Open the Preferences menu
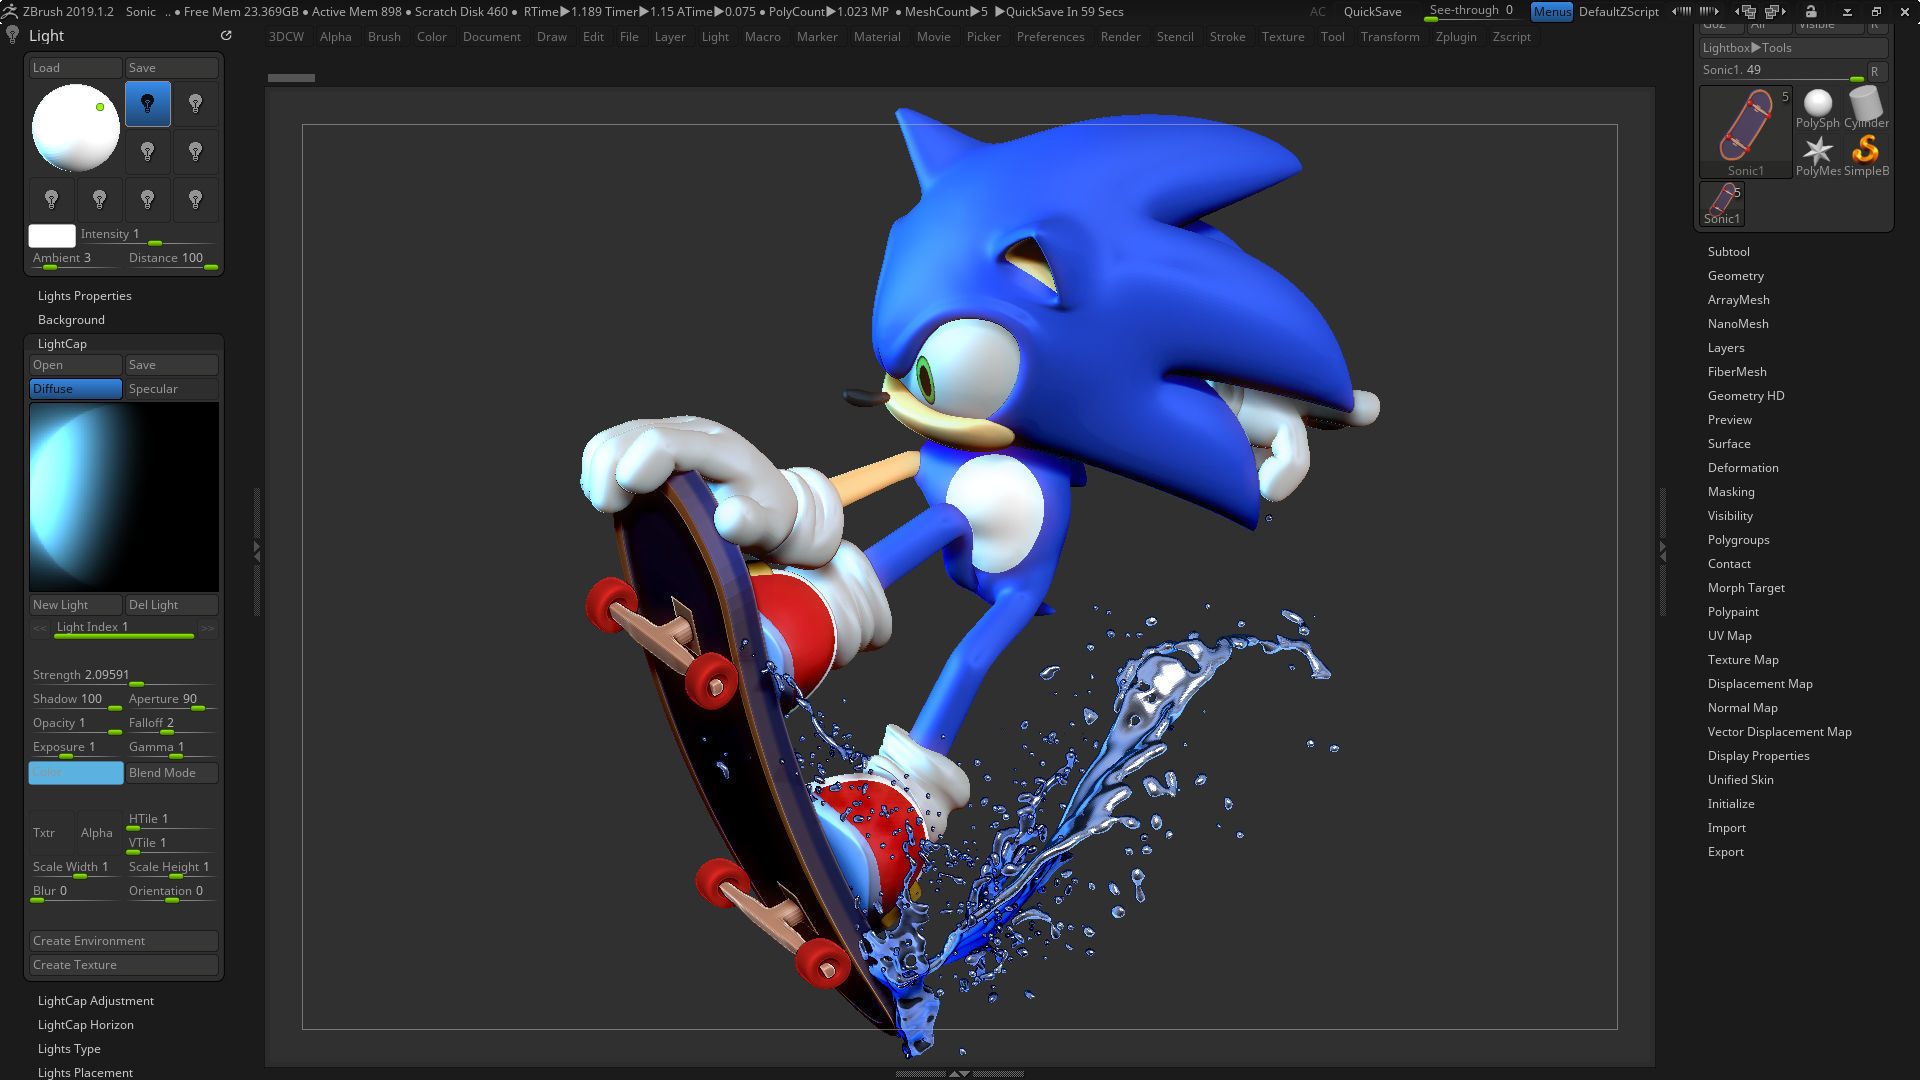1920x1080 pixels. coord(1050,37)
